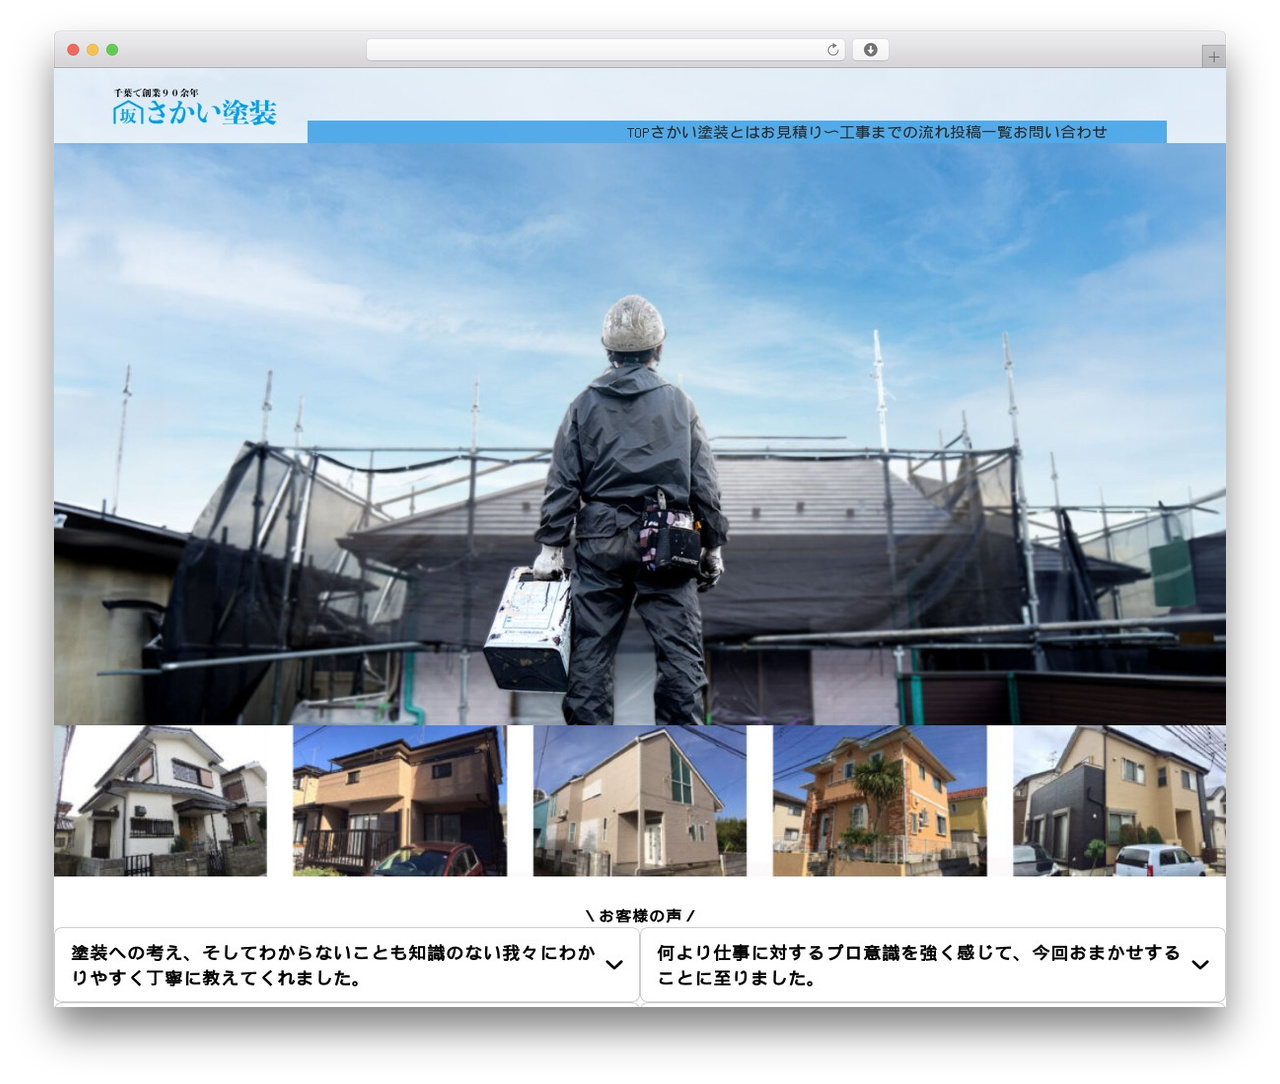This screenshot has width=1280, height=1084.
Task: Click the お客様の声 heading
Action: click(x=640, y=915)
